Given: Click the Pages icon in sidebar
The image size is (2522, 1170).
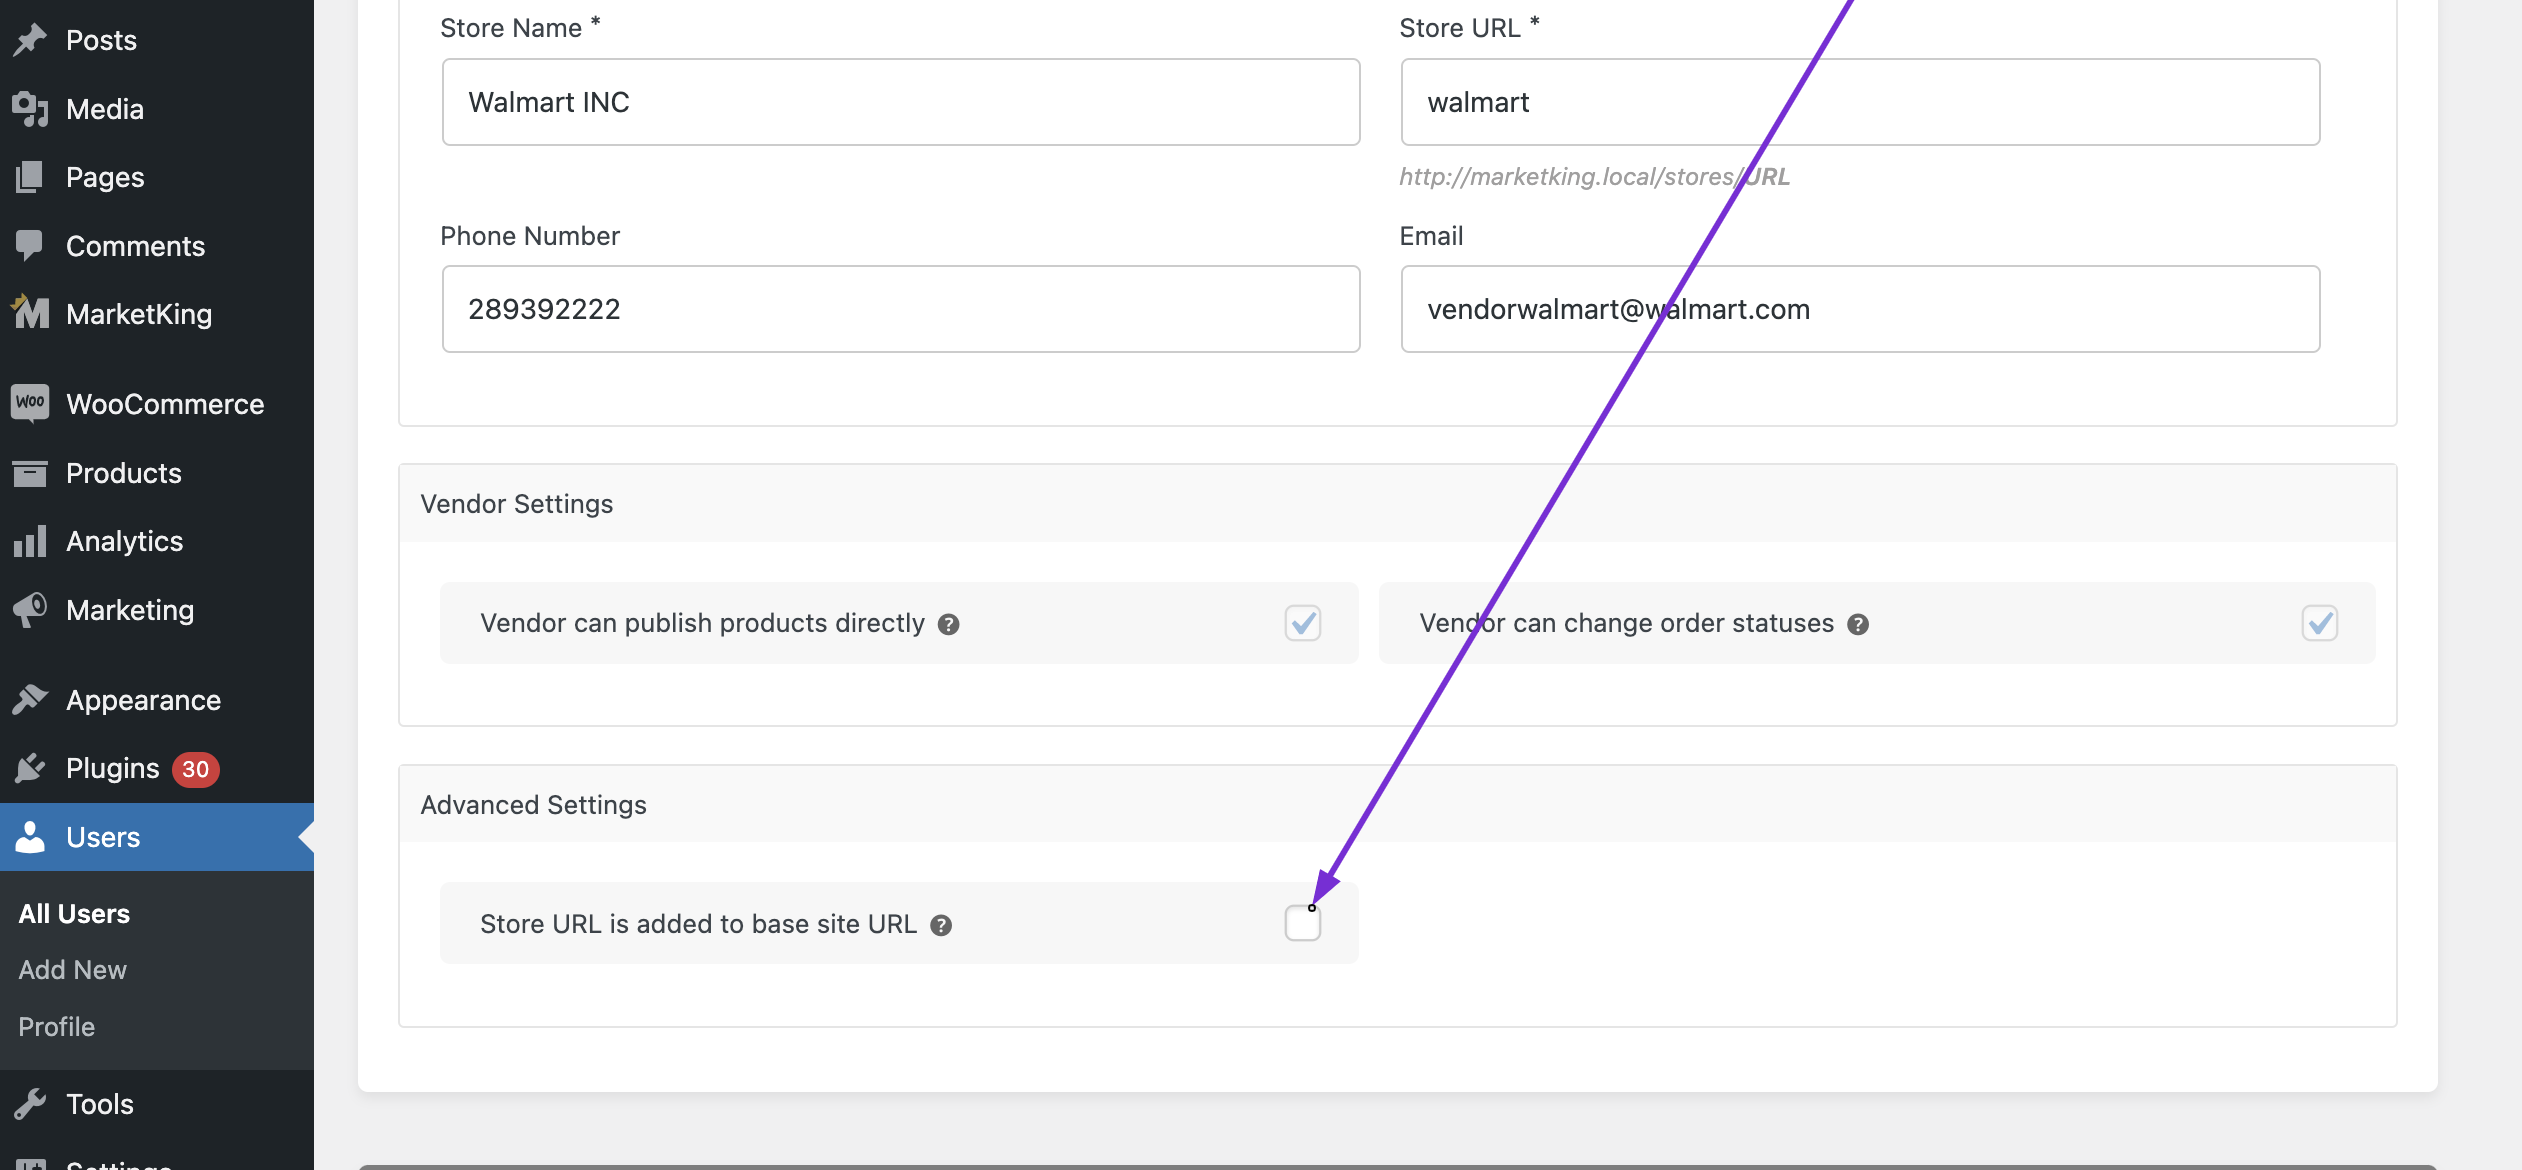Looking at the screenshot, I should (30, 177).
